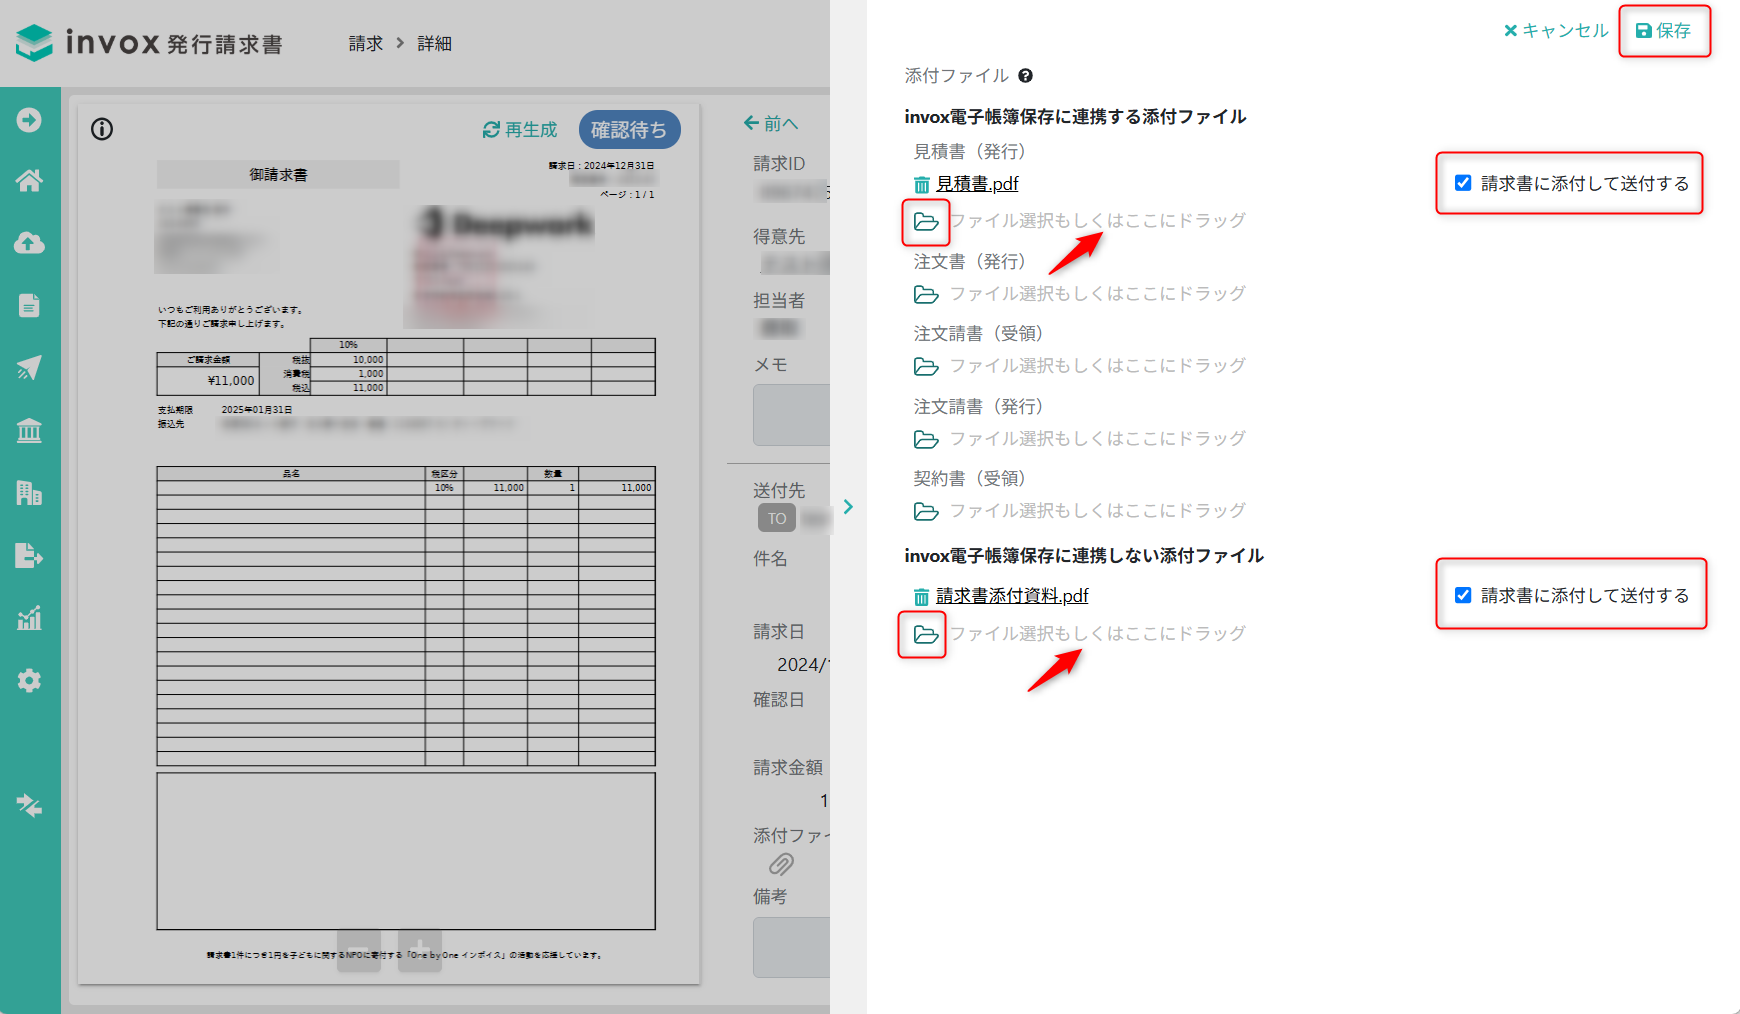Click folder icon under 契約書（受領）
Image resolution: width=1740 pixels, height=1014 pixels.
pos(926,511)
